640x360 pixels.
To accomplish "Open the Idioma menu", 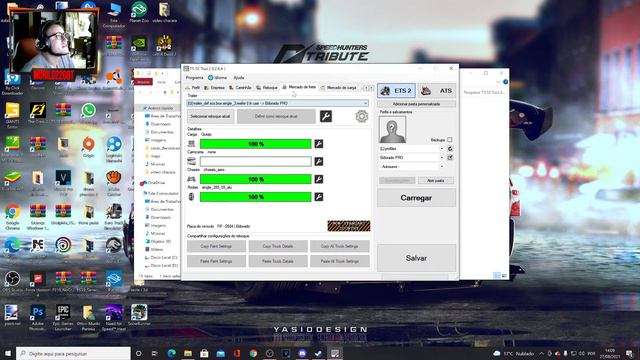I will 218,78.
